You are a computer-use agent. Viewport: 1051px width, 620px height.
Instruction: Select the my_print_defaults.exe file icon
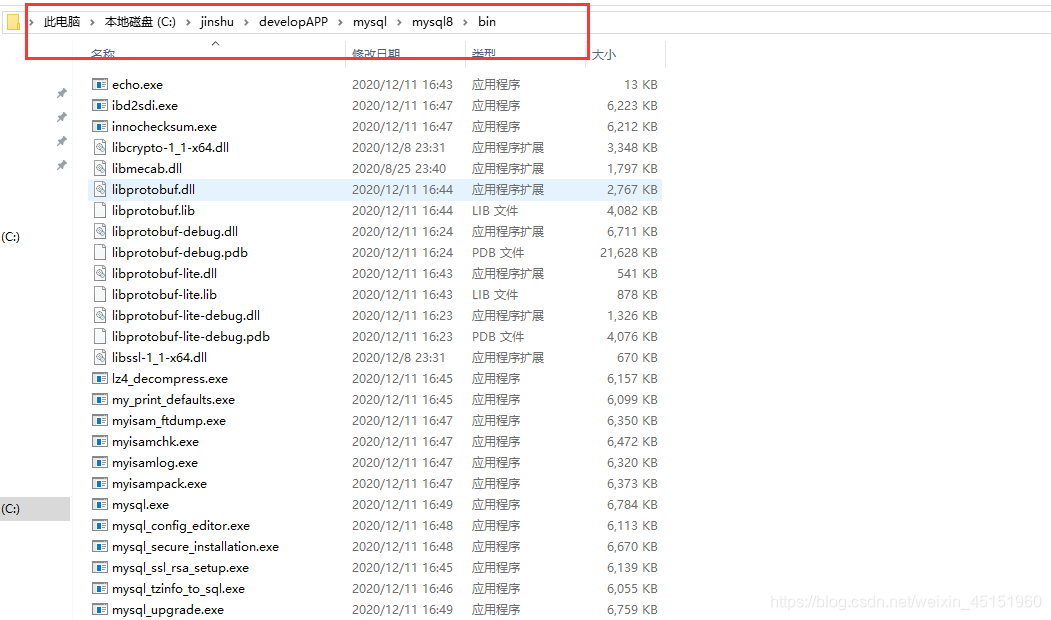(100, 399)
